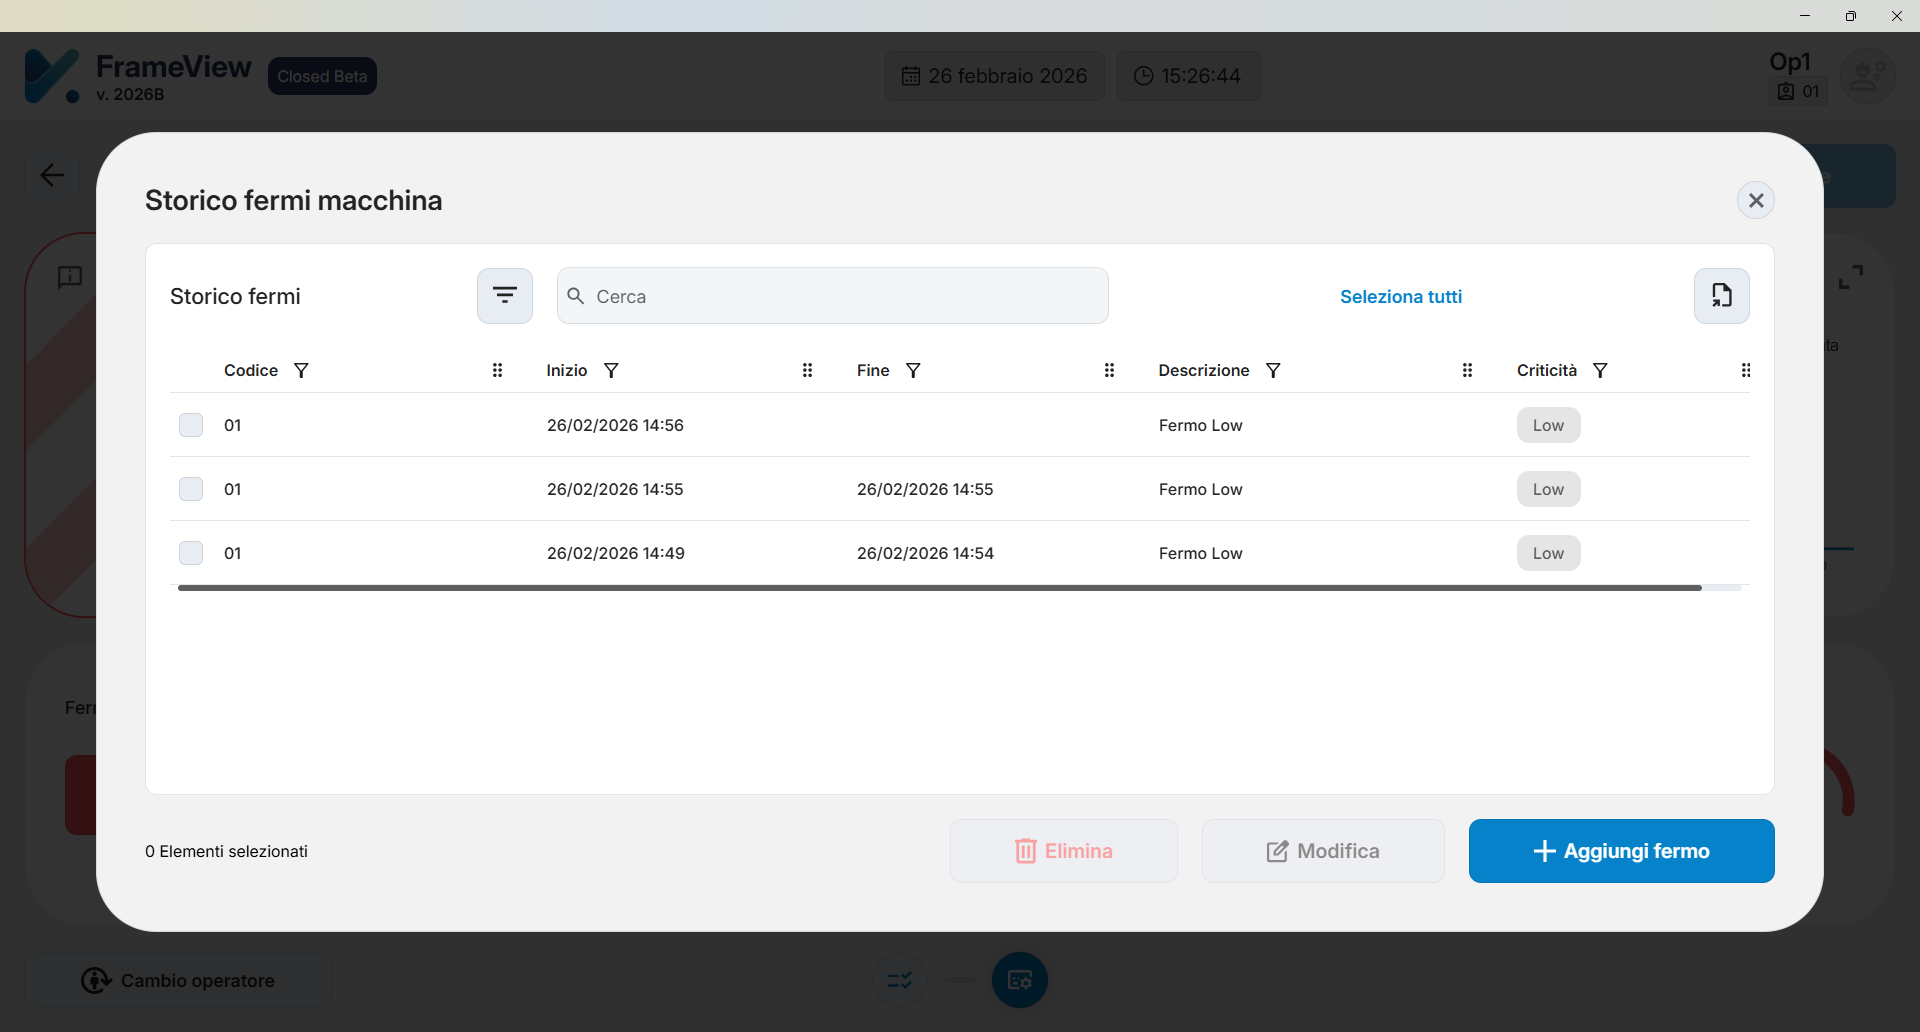Click the Elimina button
Image resolution: width=1920 pixels, height=1032 pixels.
[x=1064, y=851]
